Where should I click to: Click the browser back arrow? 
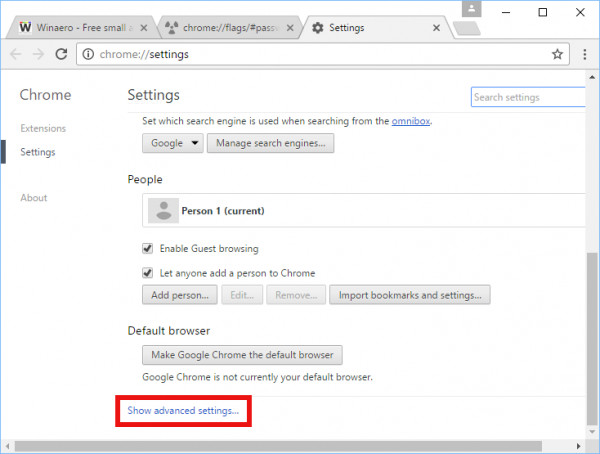coord(16,54)
